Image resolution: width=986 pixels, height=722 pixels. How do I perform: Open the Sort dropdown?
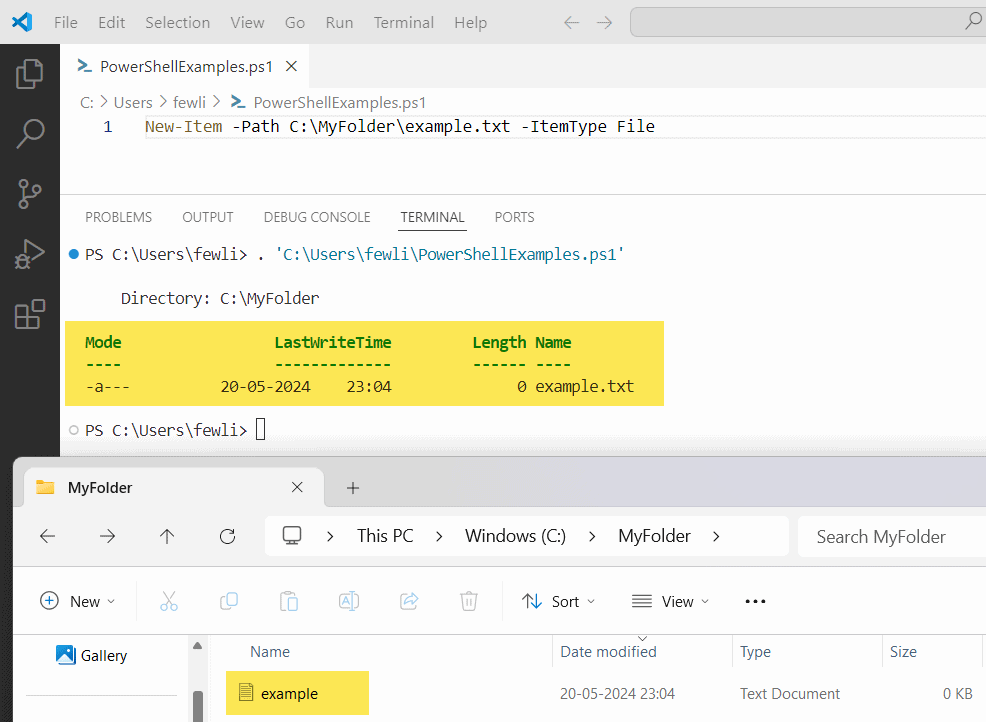(559, 601)
